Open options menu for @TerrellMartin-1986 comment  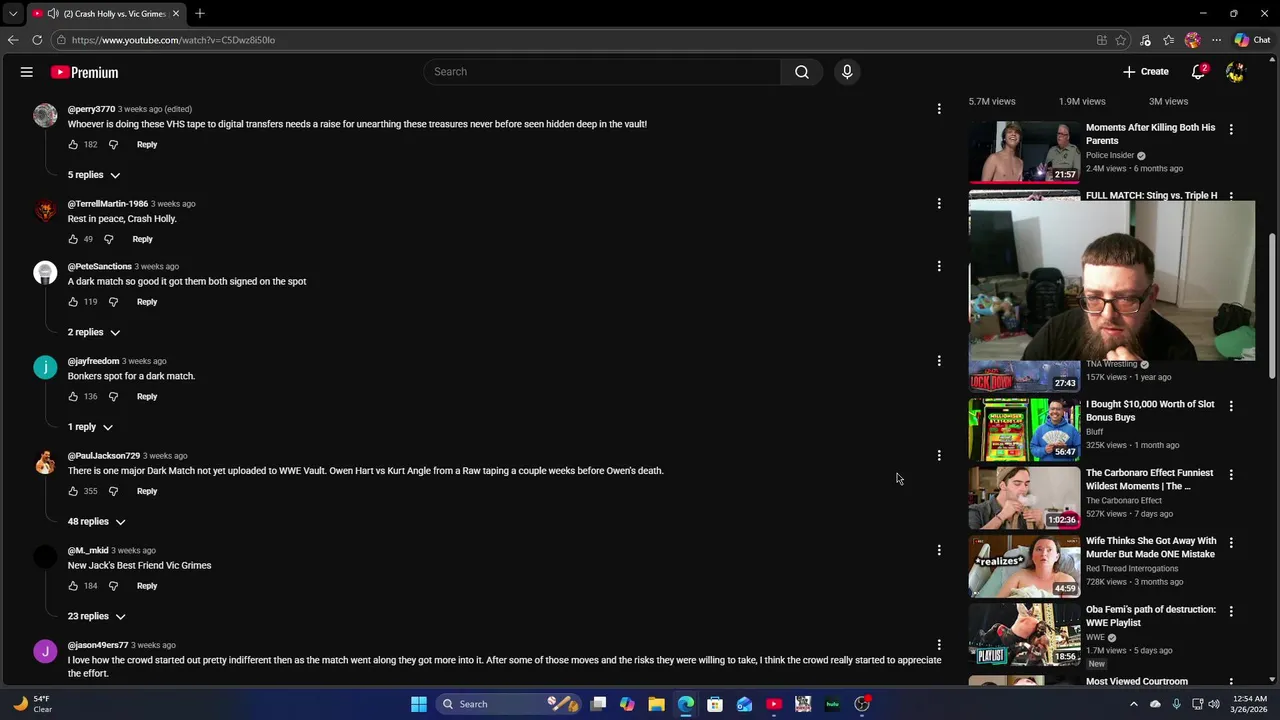[939, 203]
